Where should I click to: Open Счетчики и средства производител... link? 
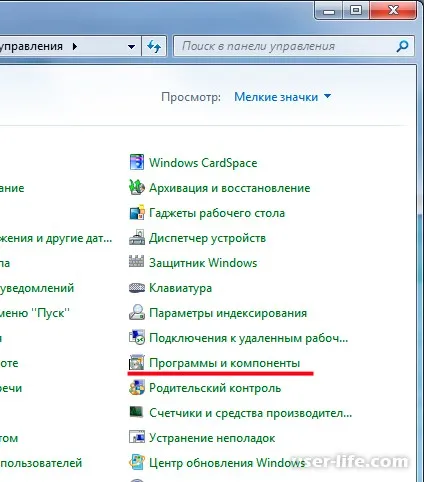(250, 413)
